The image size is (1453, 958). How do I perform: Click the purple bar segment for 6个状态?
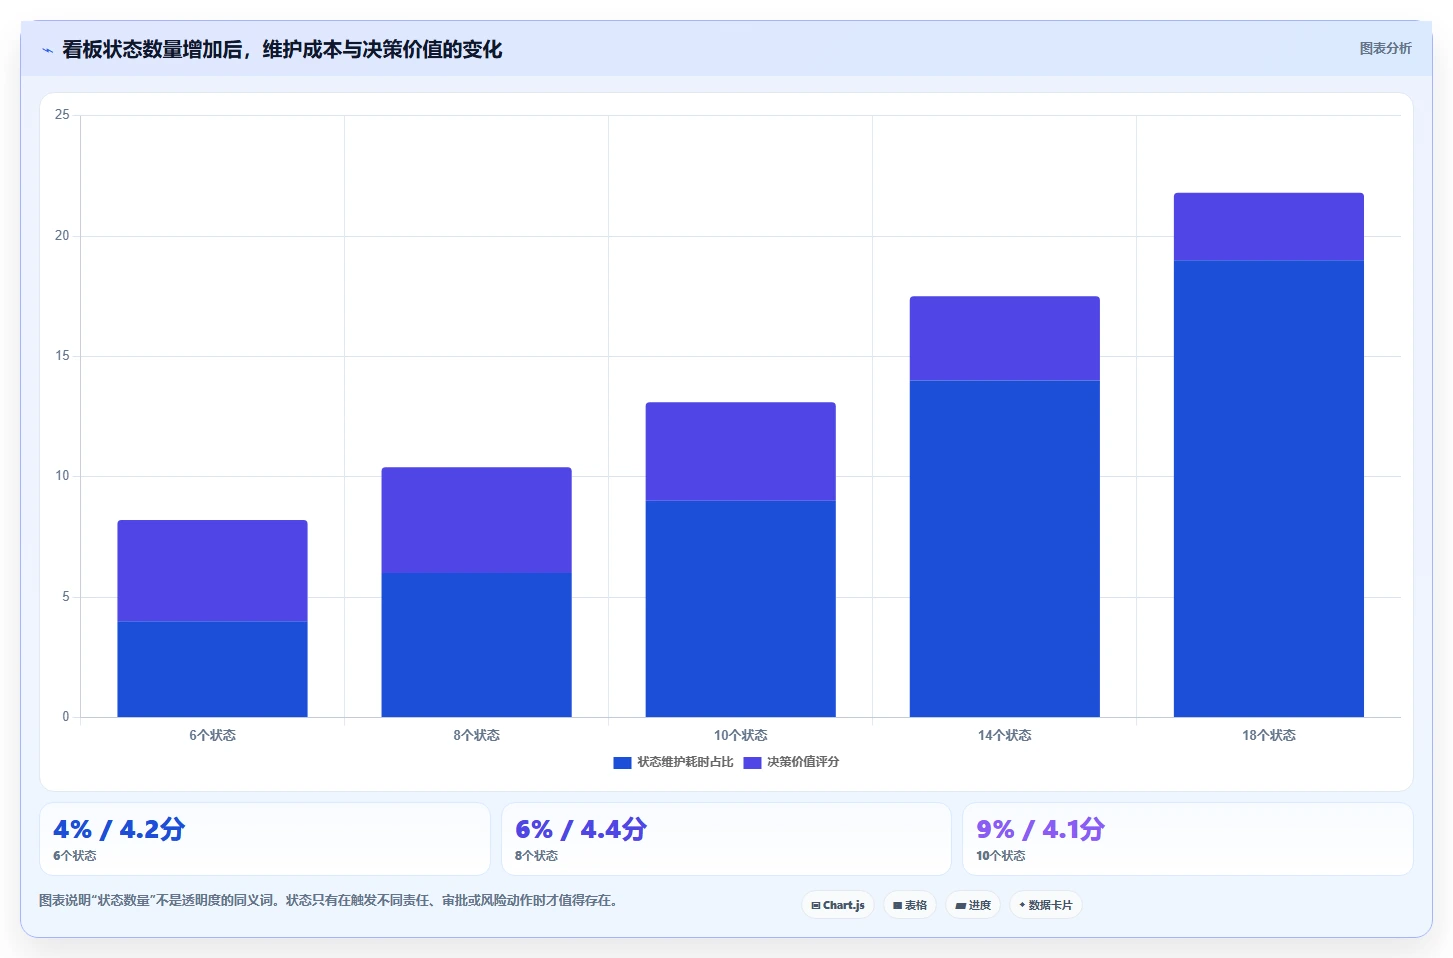(212, 571)
